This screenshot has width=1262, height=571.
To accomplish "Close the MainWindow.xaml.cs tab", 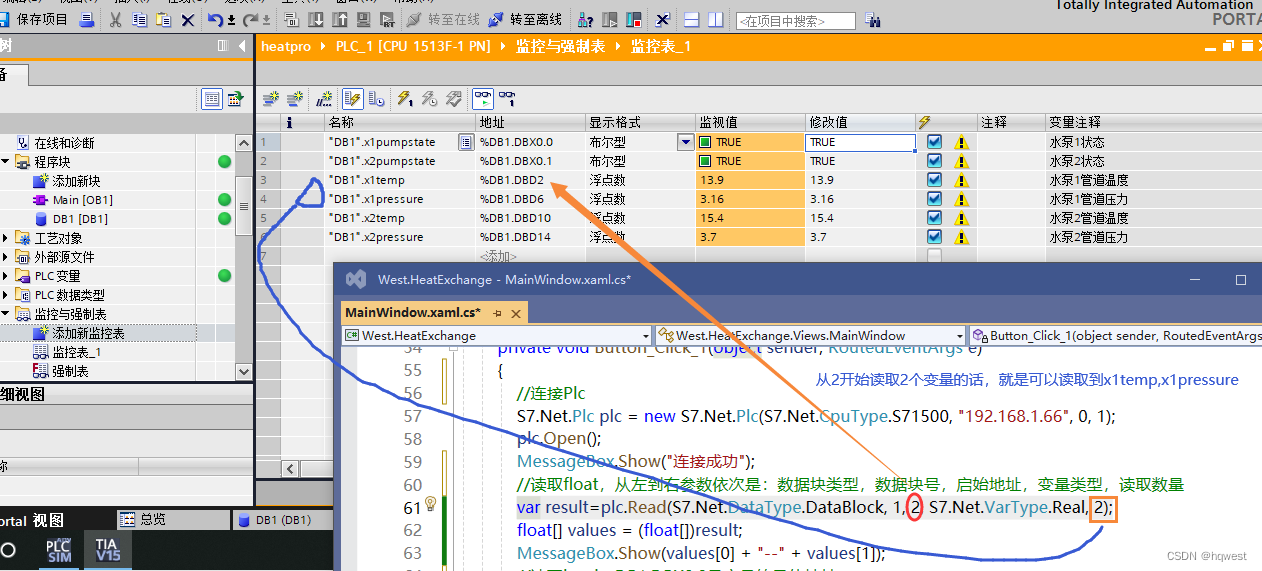I will (515, 313).
